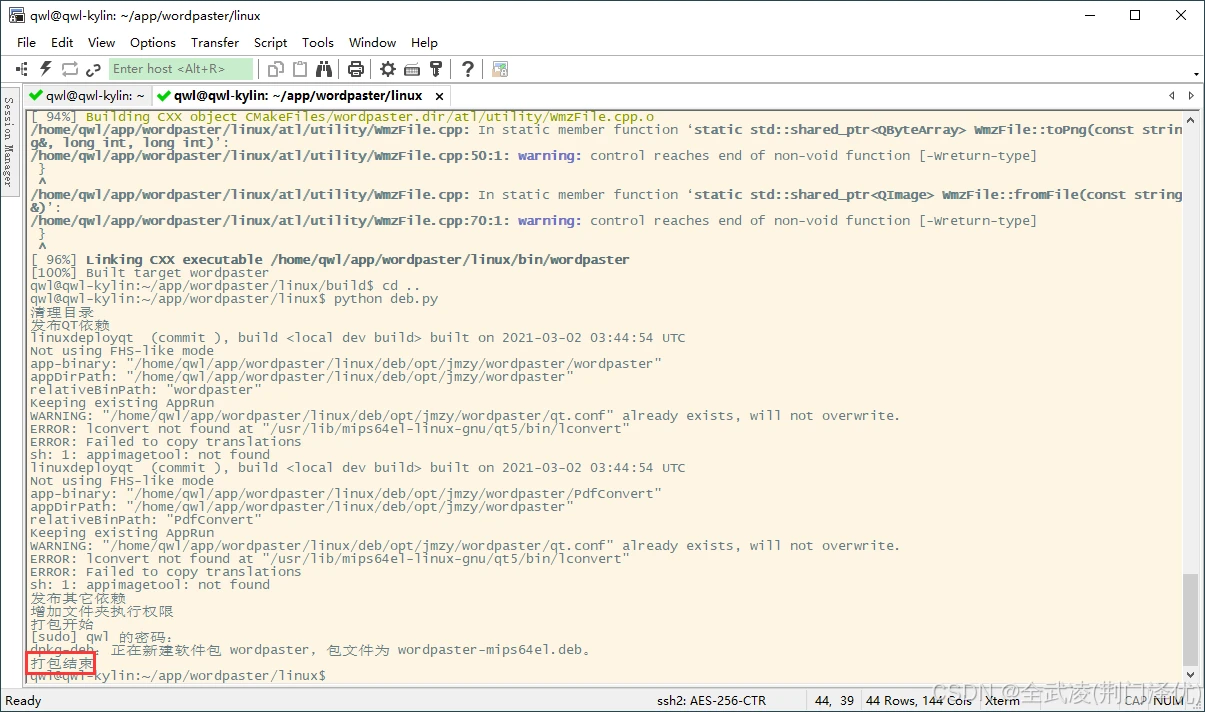Click the final shell prompt line

tap(178, 676)
